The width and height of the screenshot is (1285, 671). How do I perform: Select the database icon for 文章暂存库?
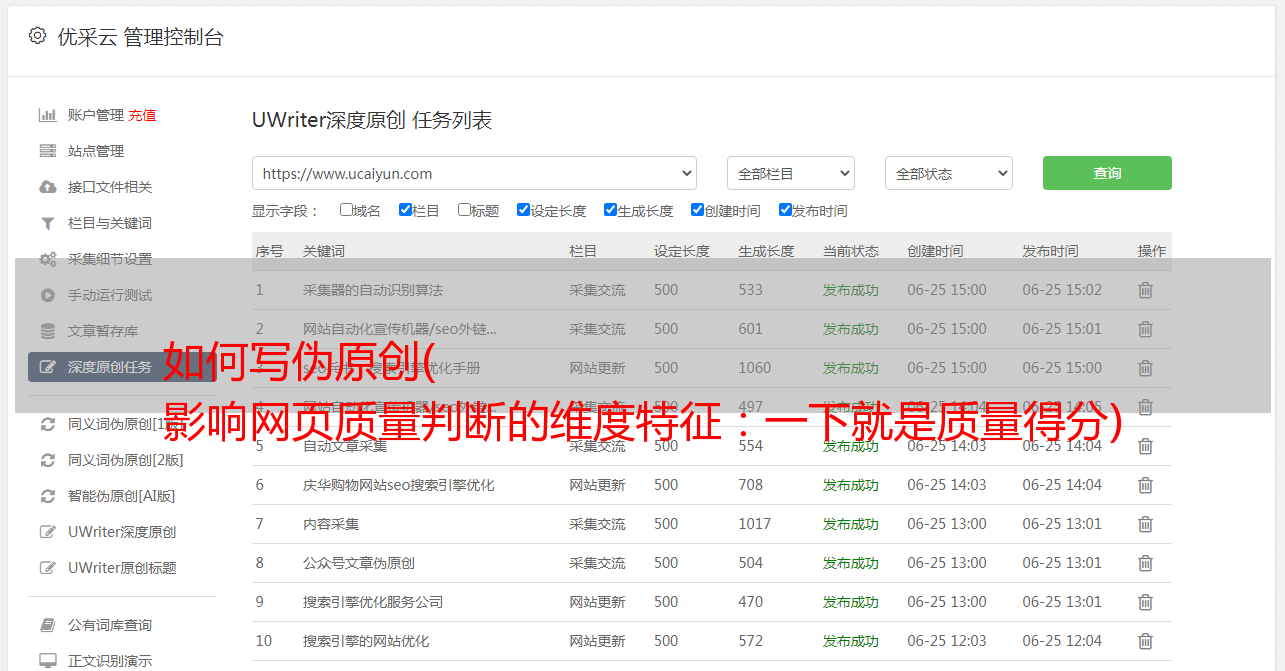[x=47, y=331]
